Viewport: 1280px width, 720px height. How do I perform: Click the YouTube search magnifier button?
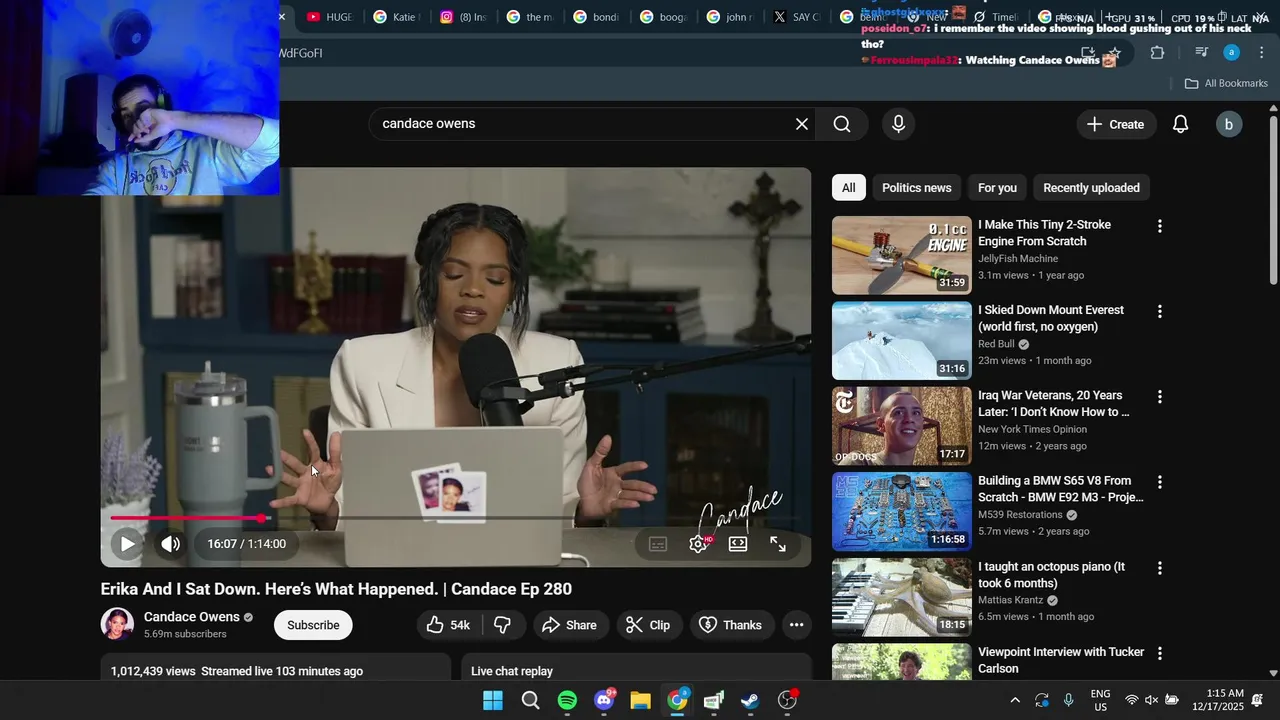click(x=842, y=124)
